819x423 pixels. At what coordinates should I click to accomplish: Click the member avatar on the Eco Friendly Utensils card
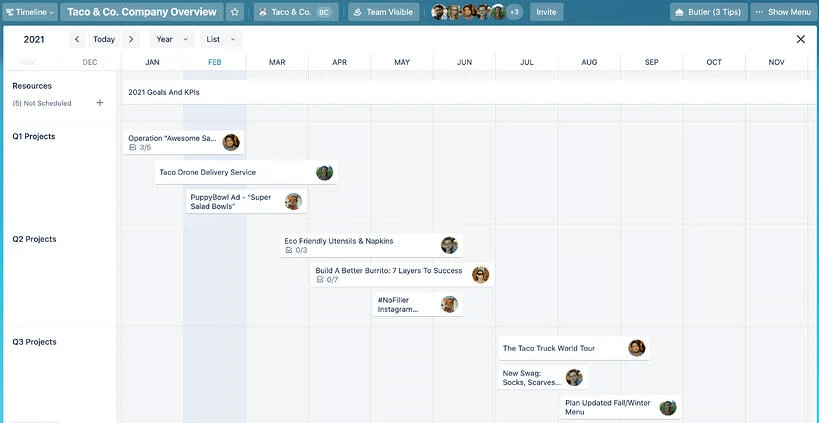coord(449,245)
